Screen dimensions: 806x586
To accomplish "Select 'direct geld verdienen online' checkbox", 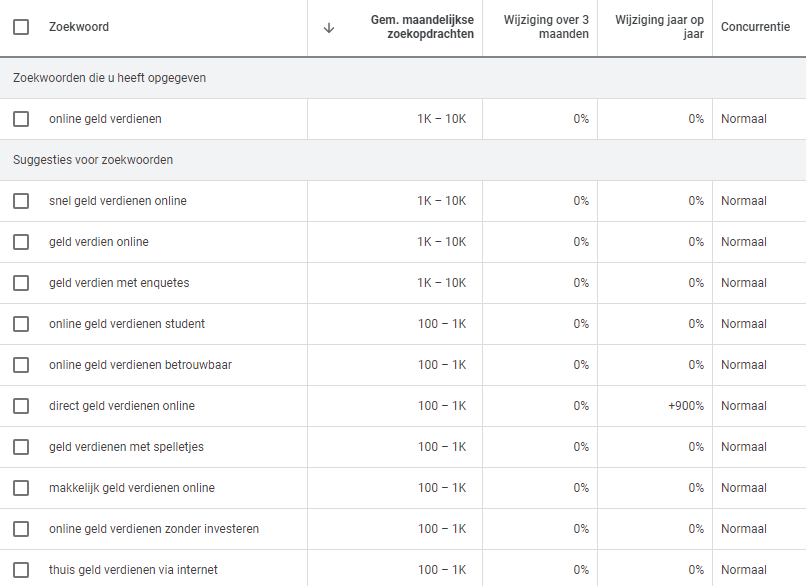I will point(21,406).
